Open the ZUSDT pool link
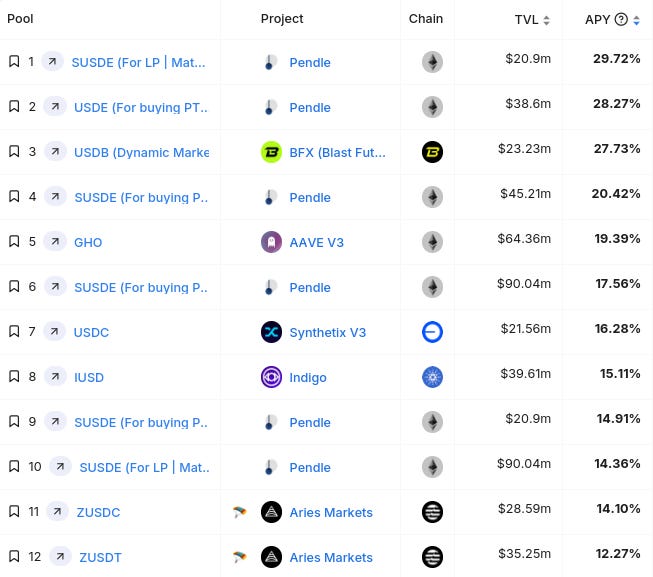The height and width of the screenshot is (577, 653). [x=100, y=557]
